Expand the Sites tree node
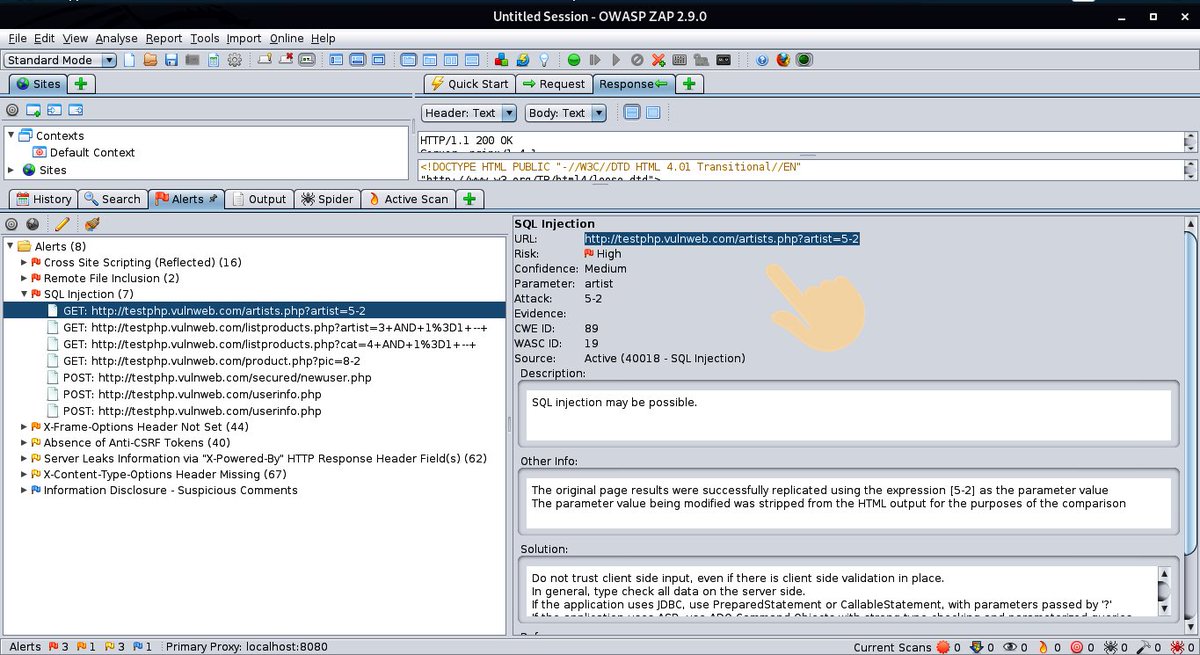The height and width of the screenshot is (655, 1200). click(x=11, y=170)
